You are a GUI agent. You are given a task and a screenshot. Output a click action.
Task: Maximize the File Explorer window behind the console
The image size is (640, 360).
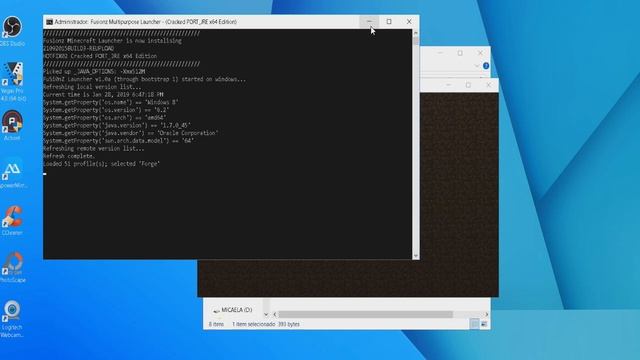point(460,53)
